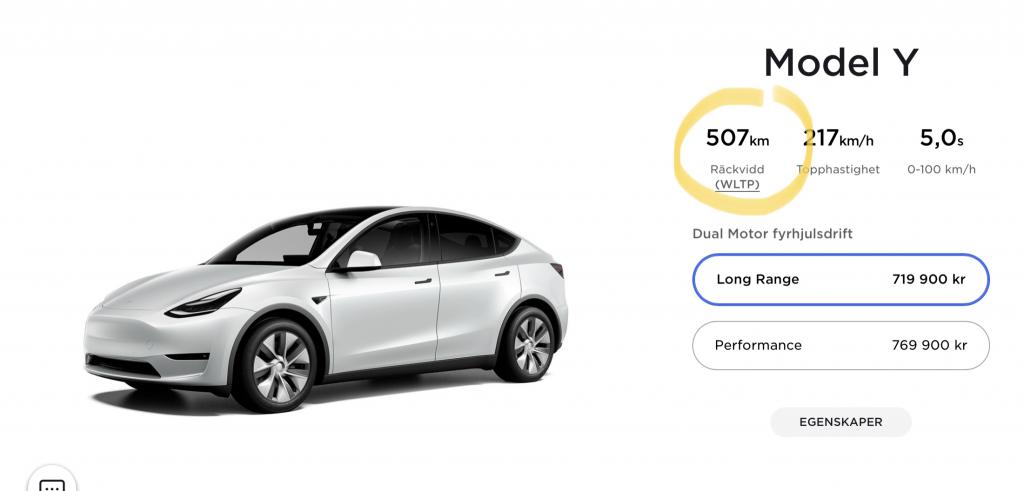Click the Model Y heading
1024x491 pixels.
tap(840, 63)
